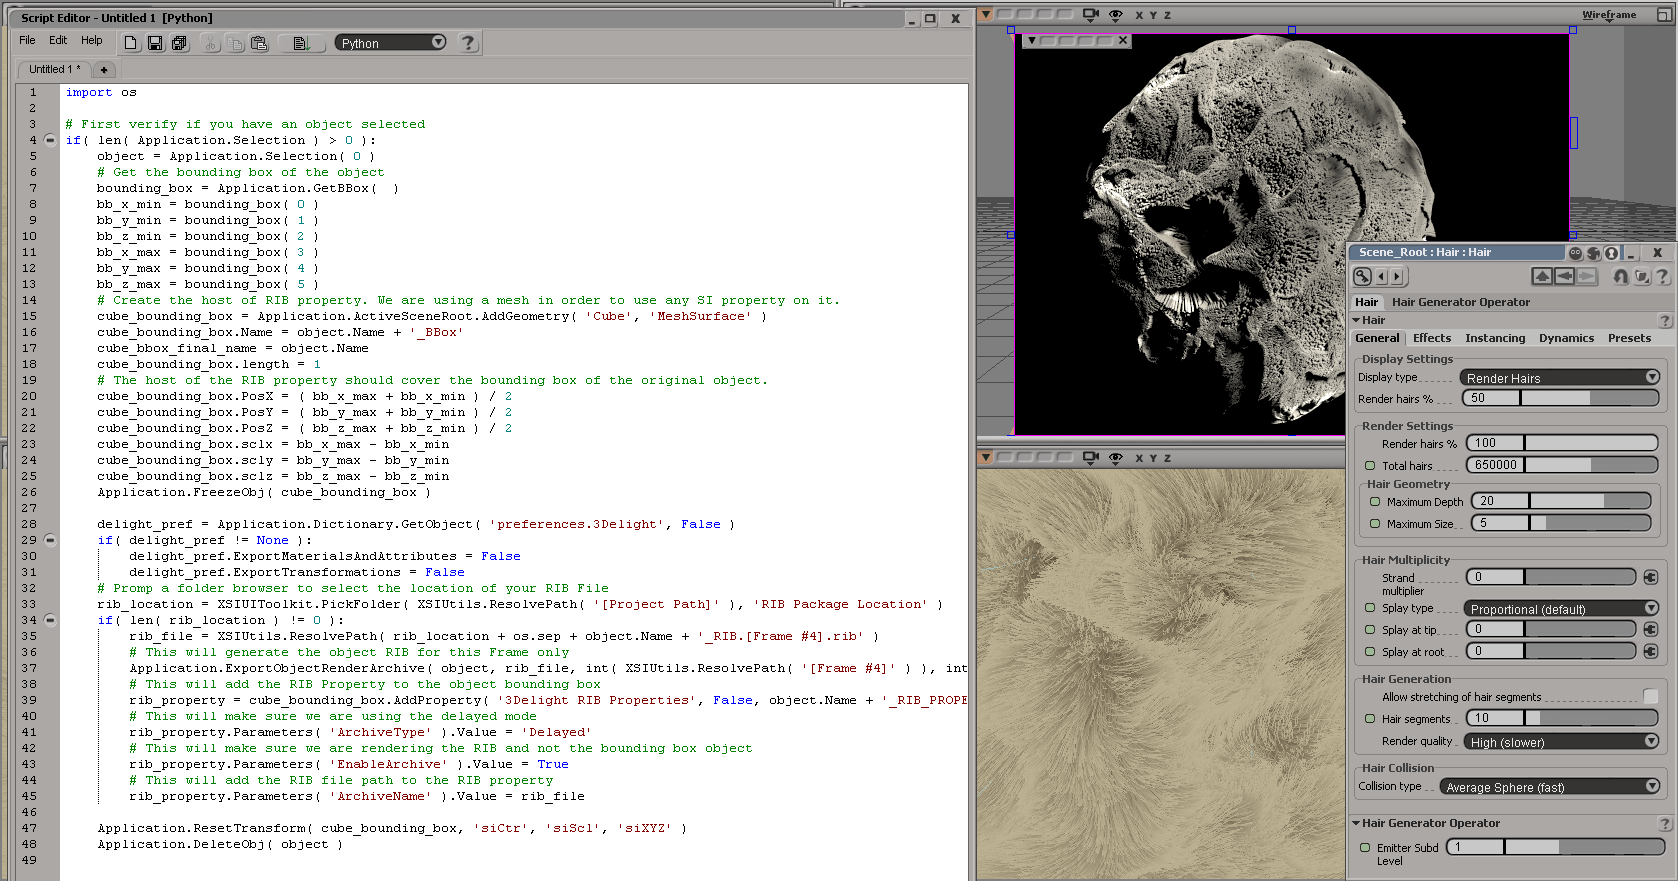Click the New script icon
Viewport: 1678px width, 881px height.
pyautogui.click(x=131, y=43)
